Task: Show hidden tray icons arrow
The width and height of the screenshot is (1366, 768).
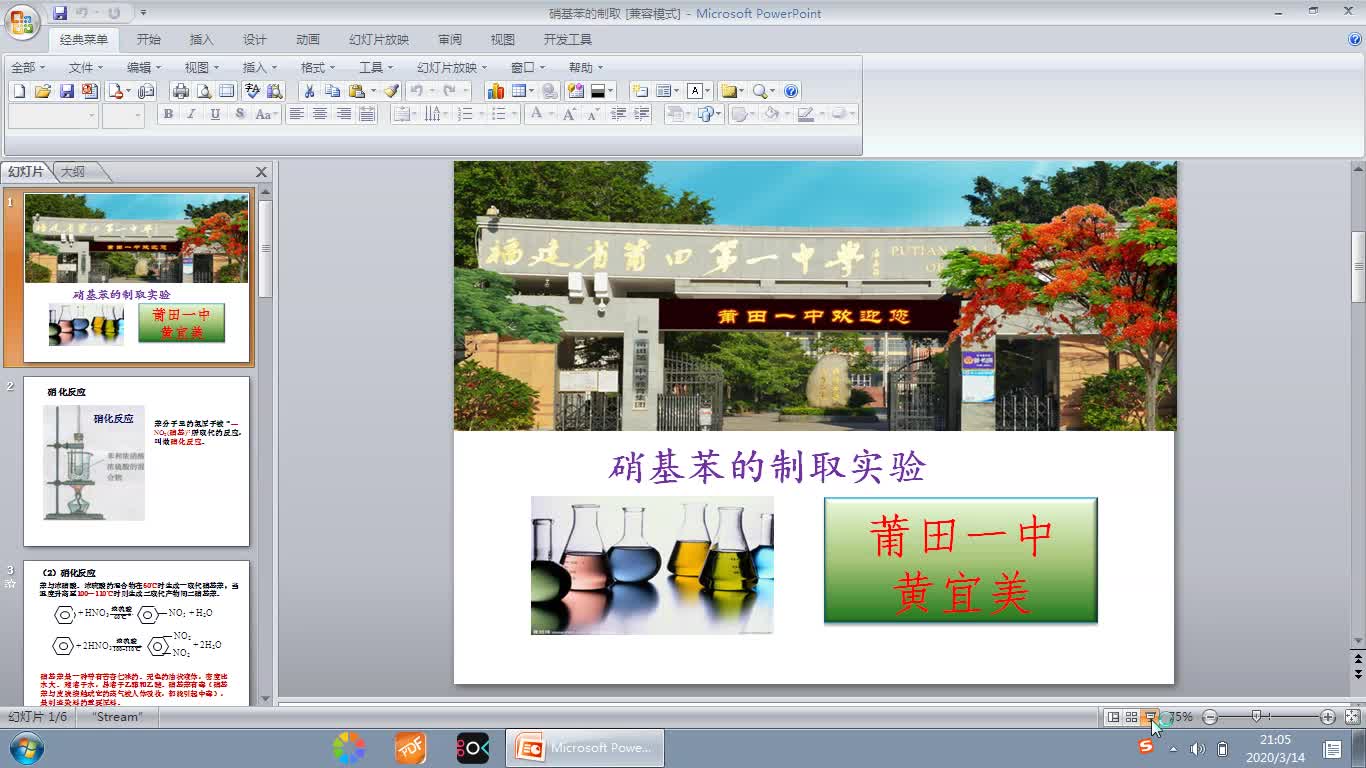Action: [x=1173, y=749]
